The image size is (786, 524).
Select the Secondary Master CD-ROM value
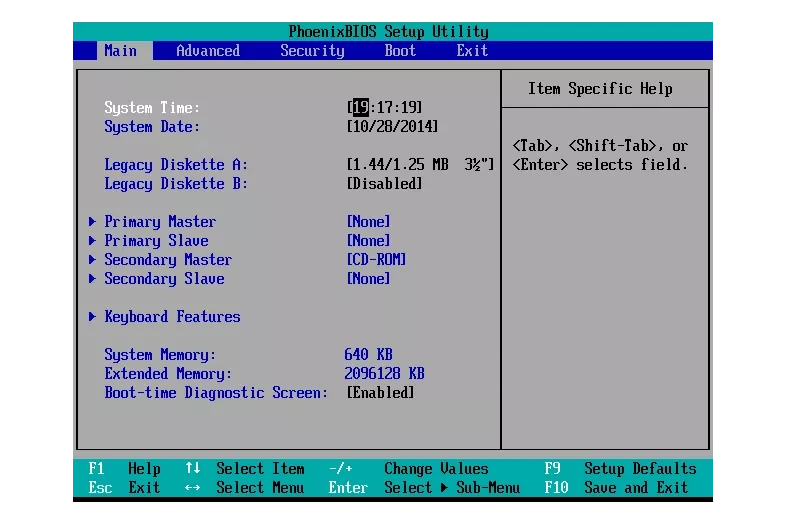[x=376, y=260]
